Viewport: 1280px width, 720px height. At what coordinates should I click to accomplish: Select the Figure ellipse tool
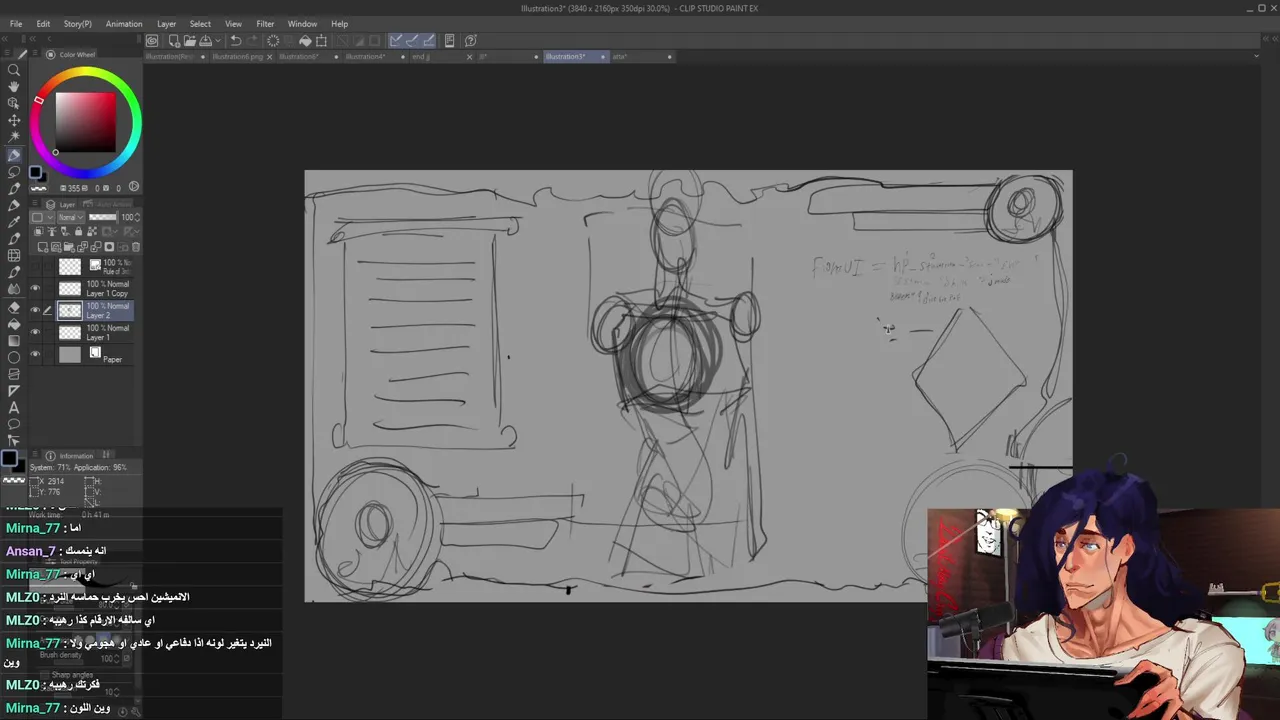(14, 357)
